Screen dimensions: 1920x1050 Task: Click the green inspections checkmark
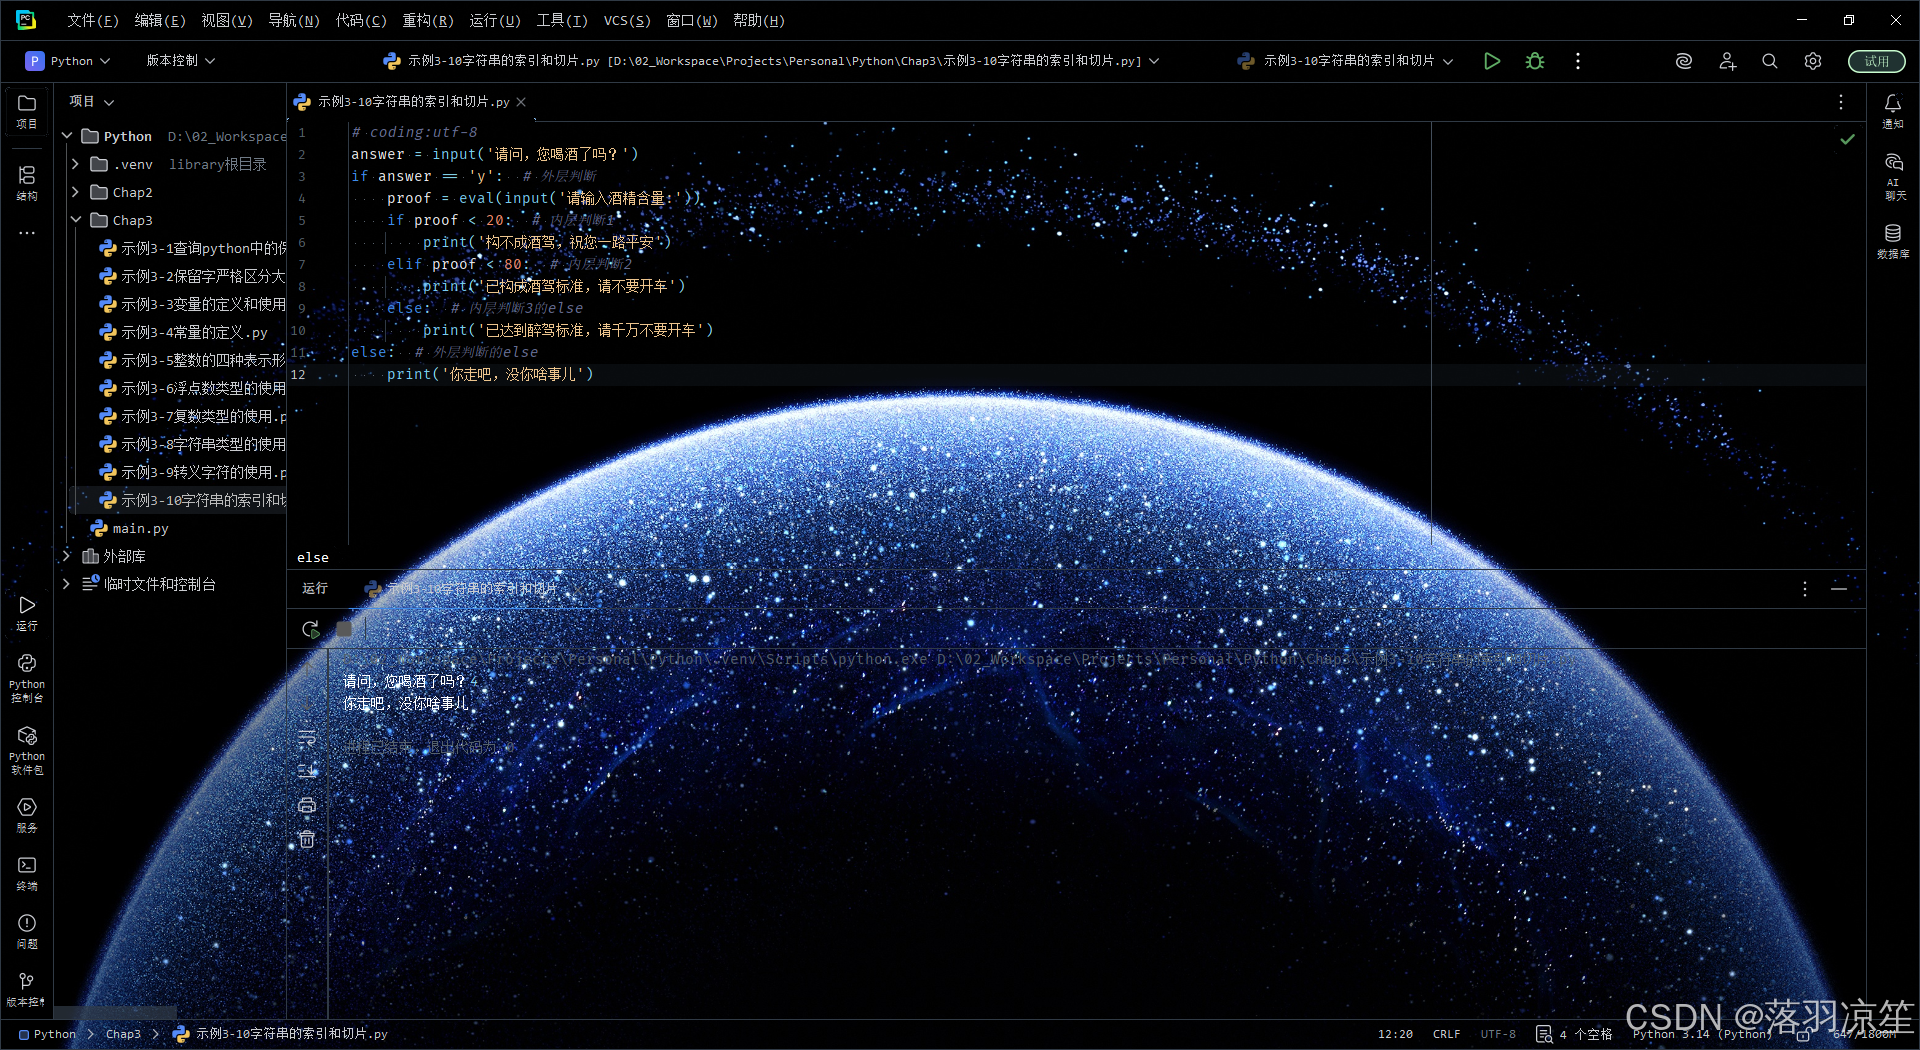(x=1848, y=139)
